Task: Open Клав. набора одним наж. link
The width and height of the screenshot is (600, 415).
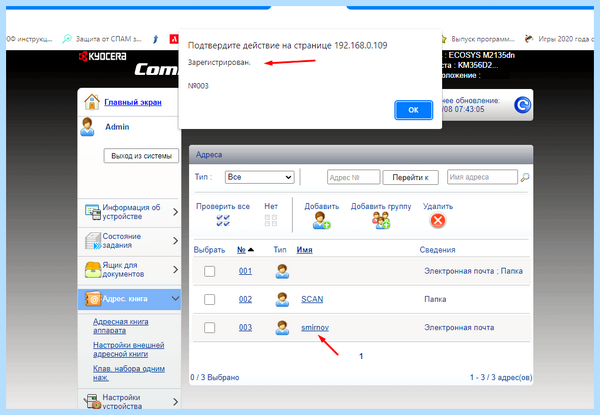Action: point(129,373)
